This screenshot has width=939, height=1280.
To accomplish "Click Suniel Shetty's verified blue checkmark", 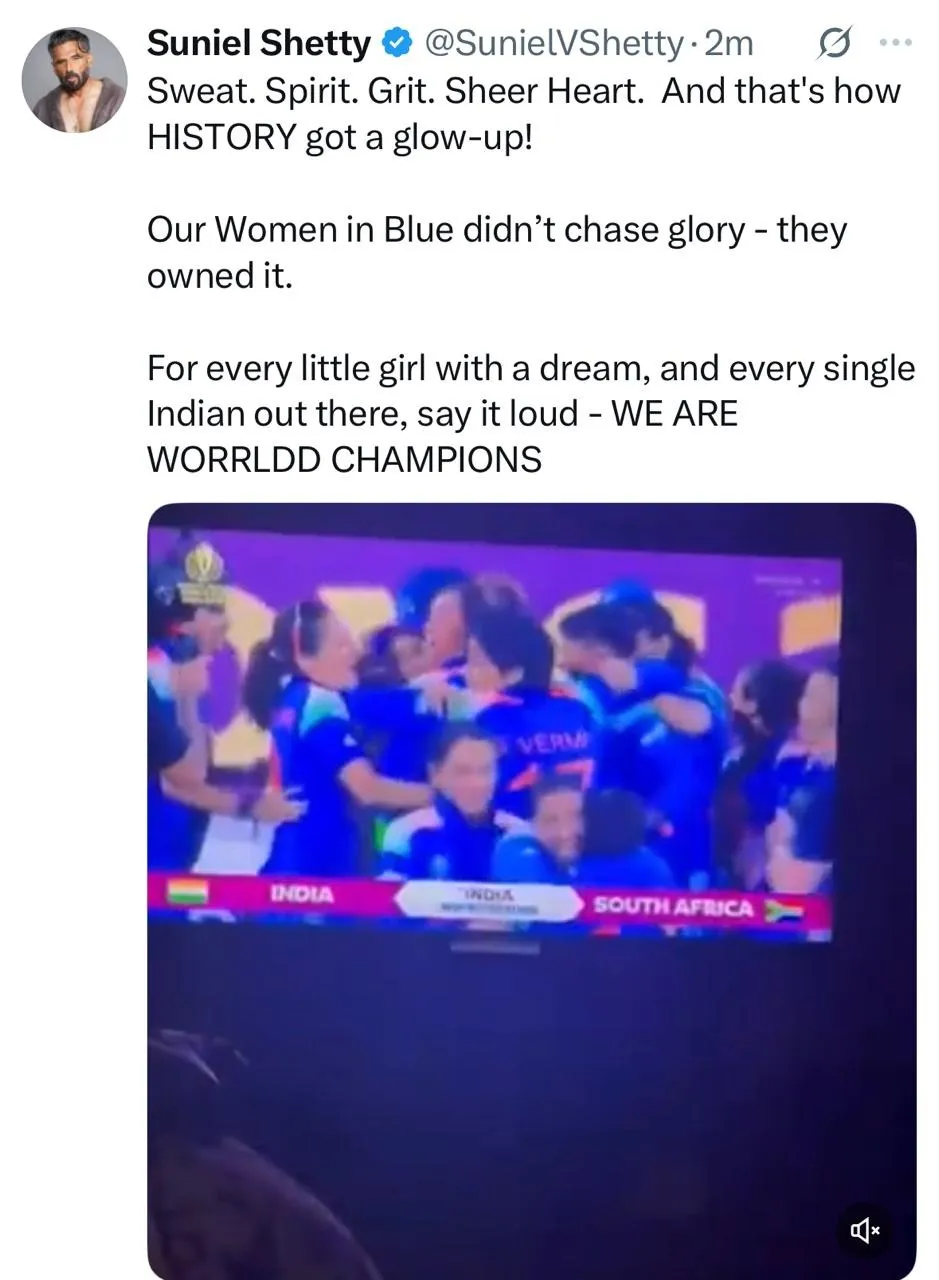I will 398,43.
